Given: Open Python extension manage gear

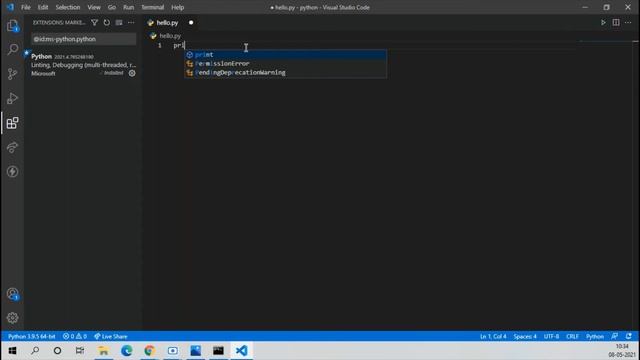Looking at the screenshot, I should pos(132,73).
